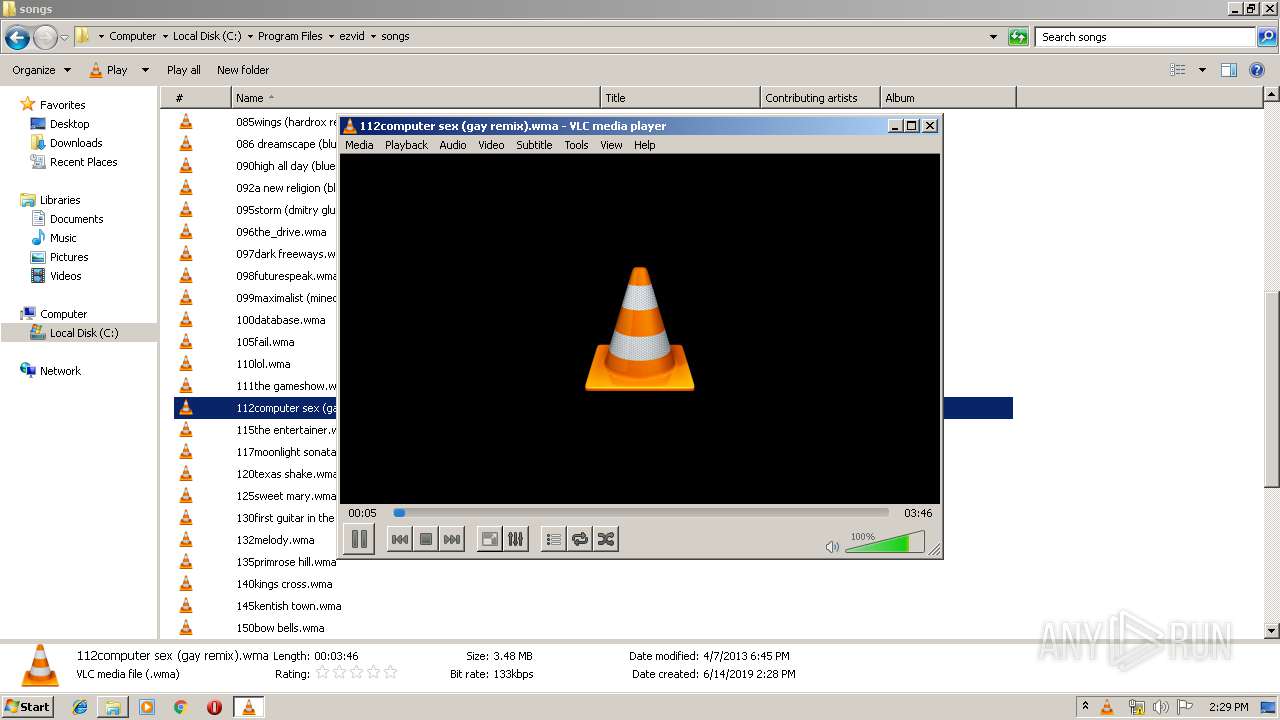The height and width of the screenshot is (720, 1280).
Task: Select file 100database.wma
Action: (281, 320)
